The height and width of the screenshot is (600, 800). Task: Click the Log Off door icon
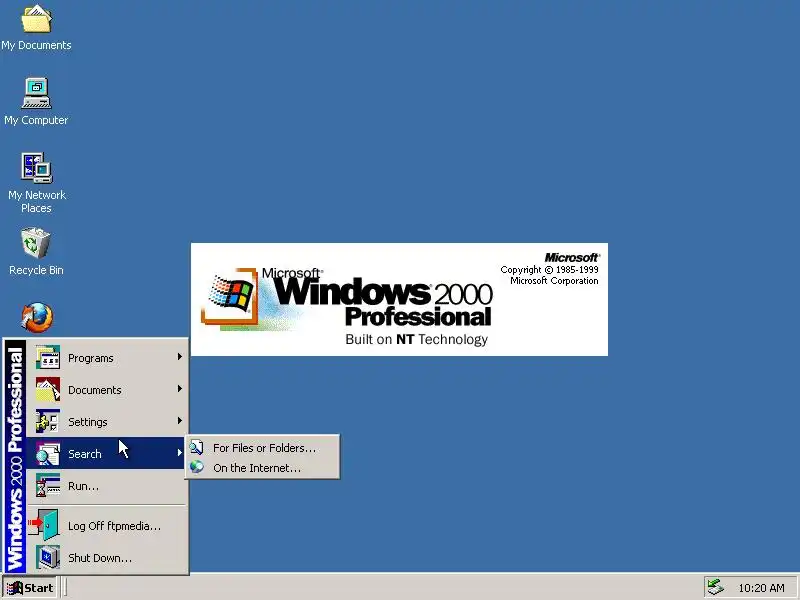point(44,525)
